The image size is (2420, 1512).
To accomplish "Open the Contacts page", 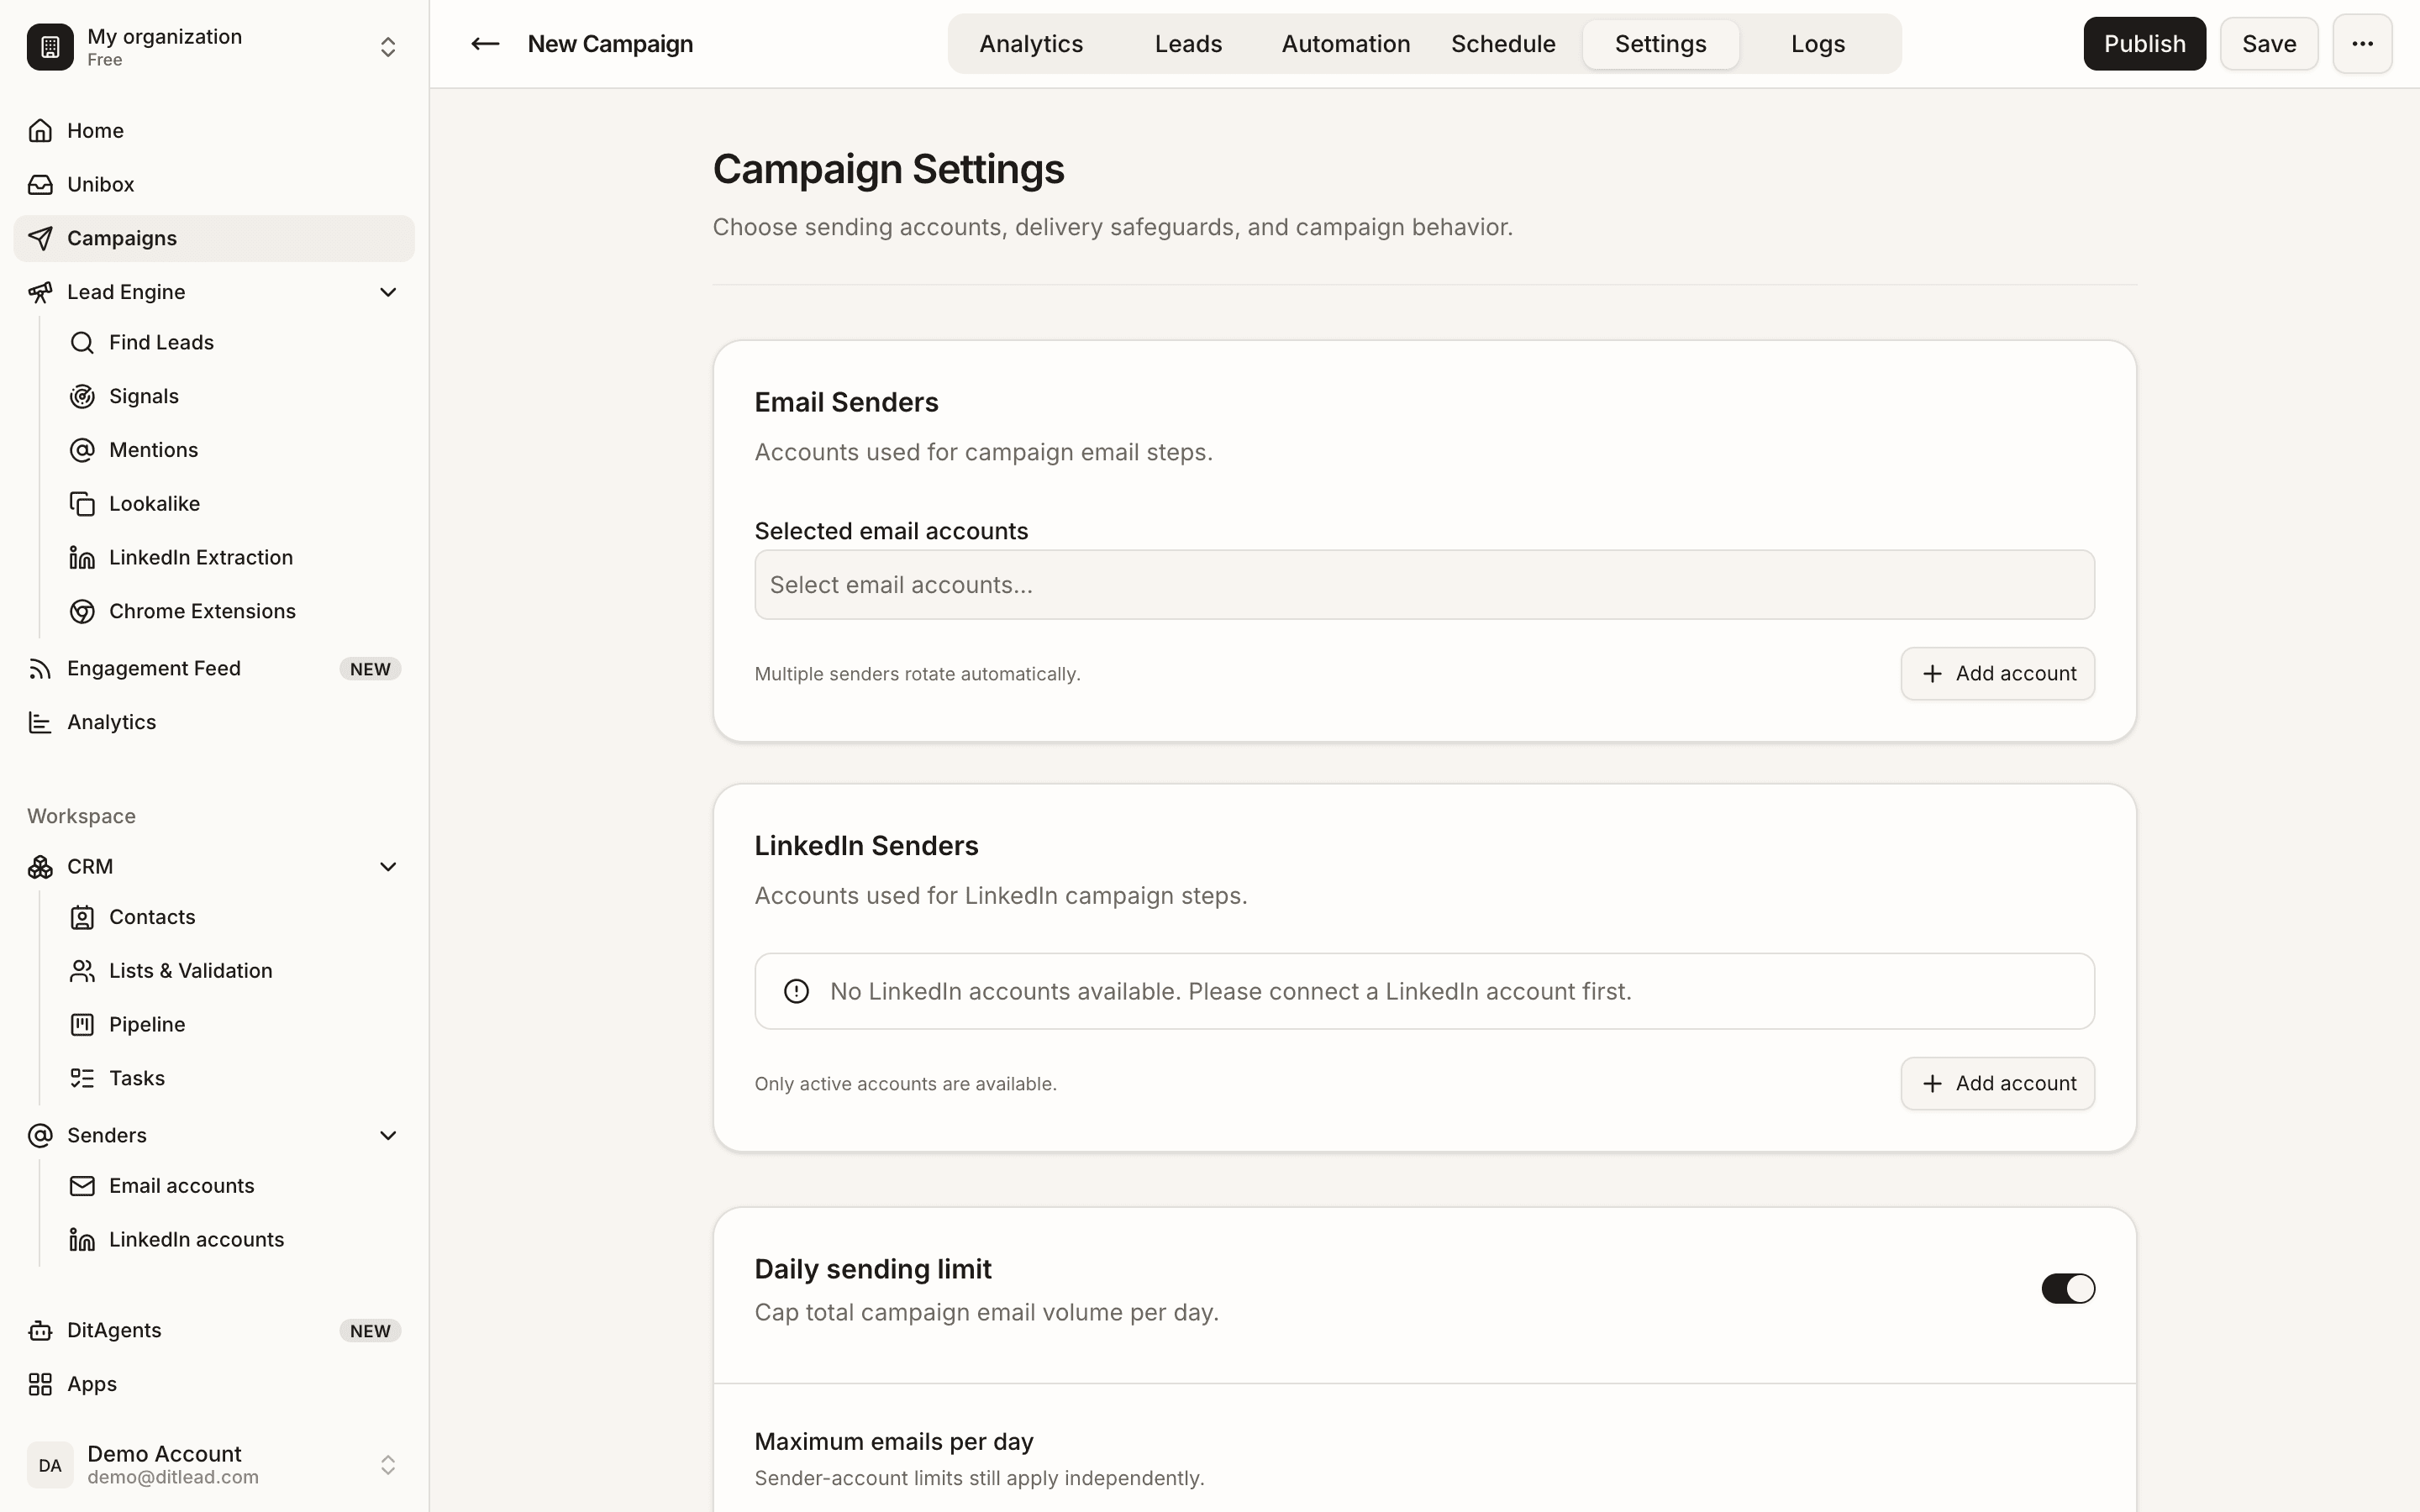I will tap(235, 917).
